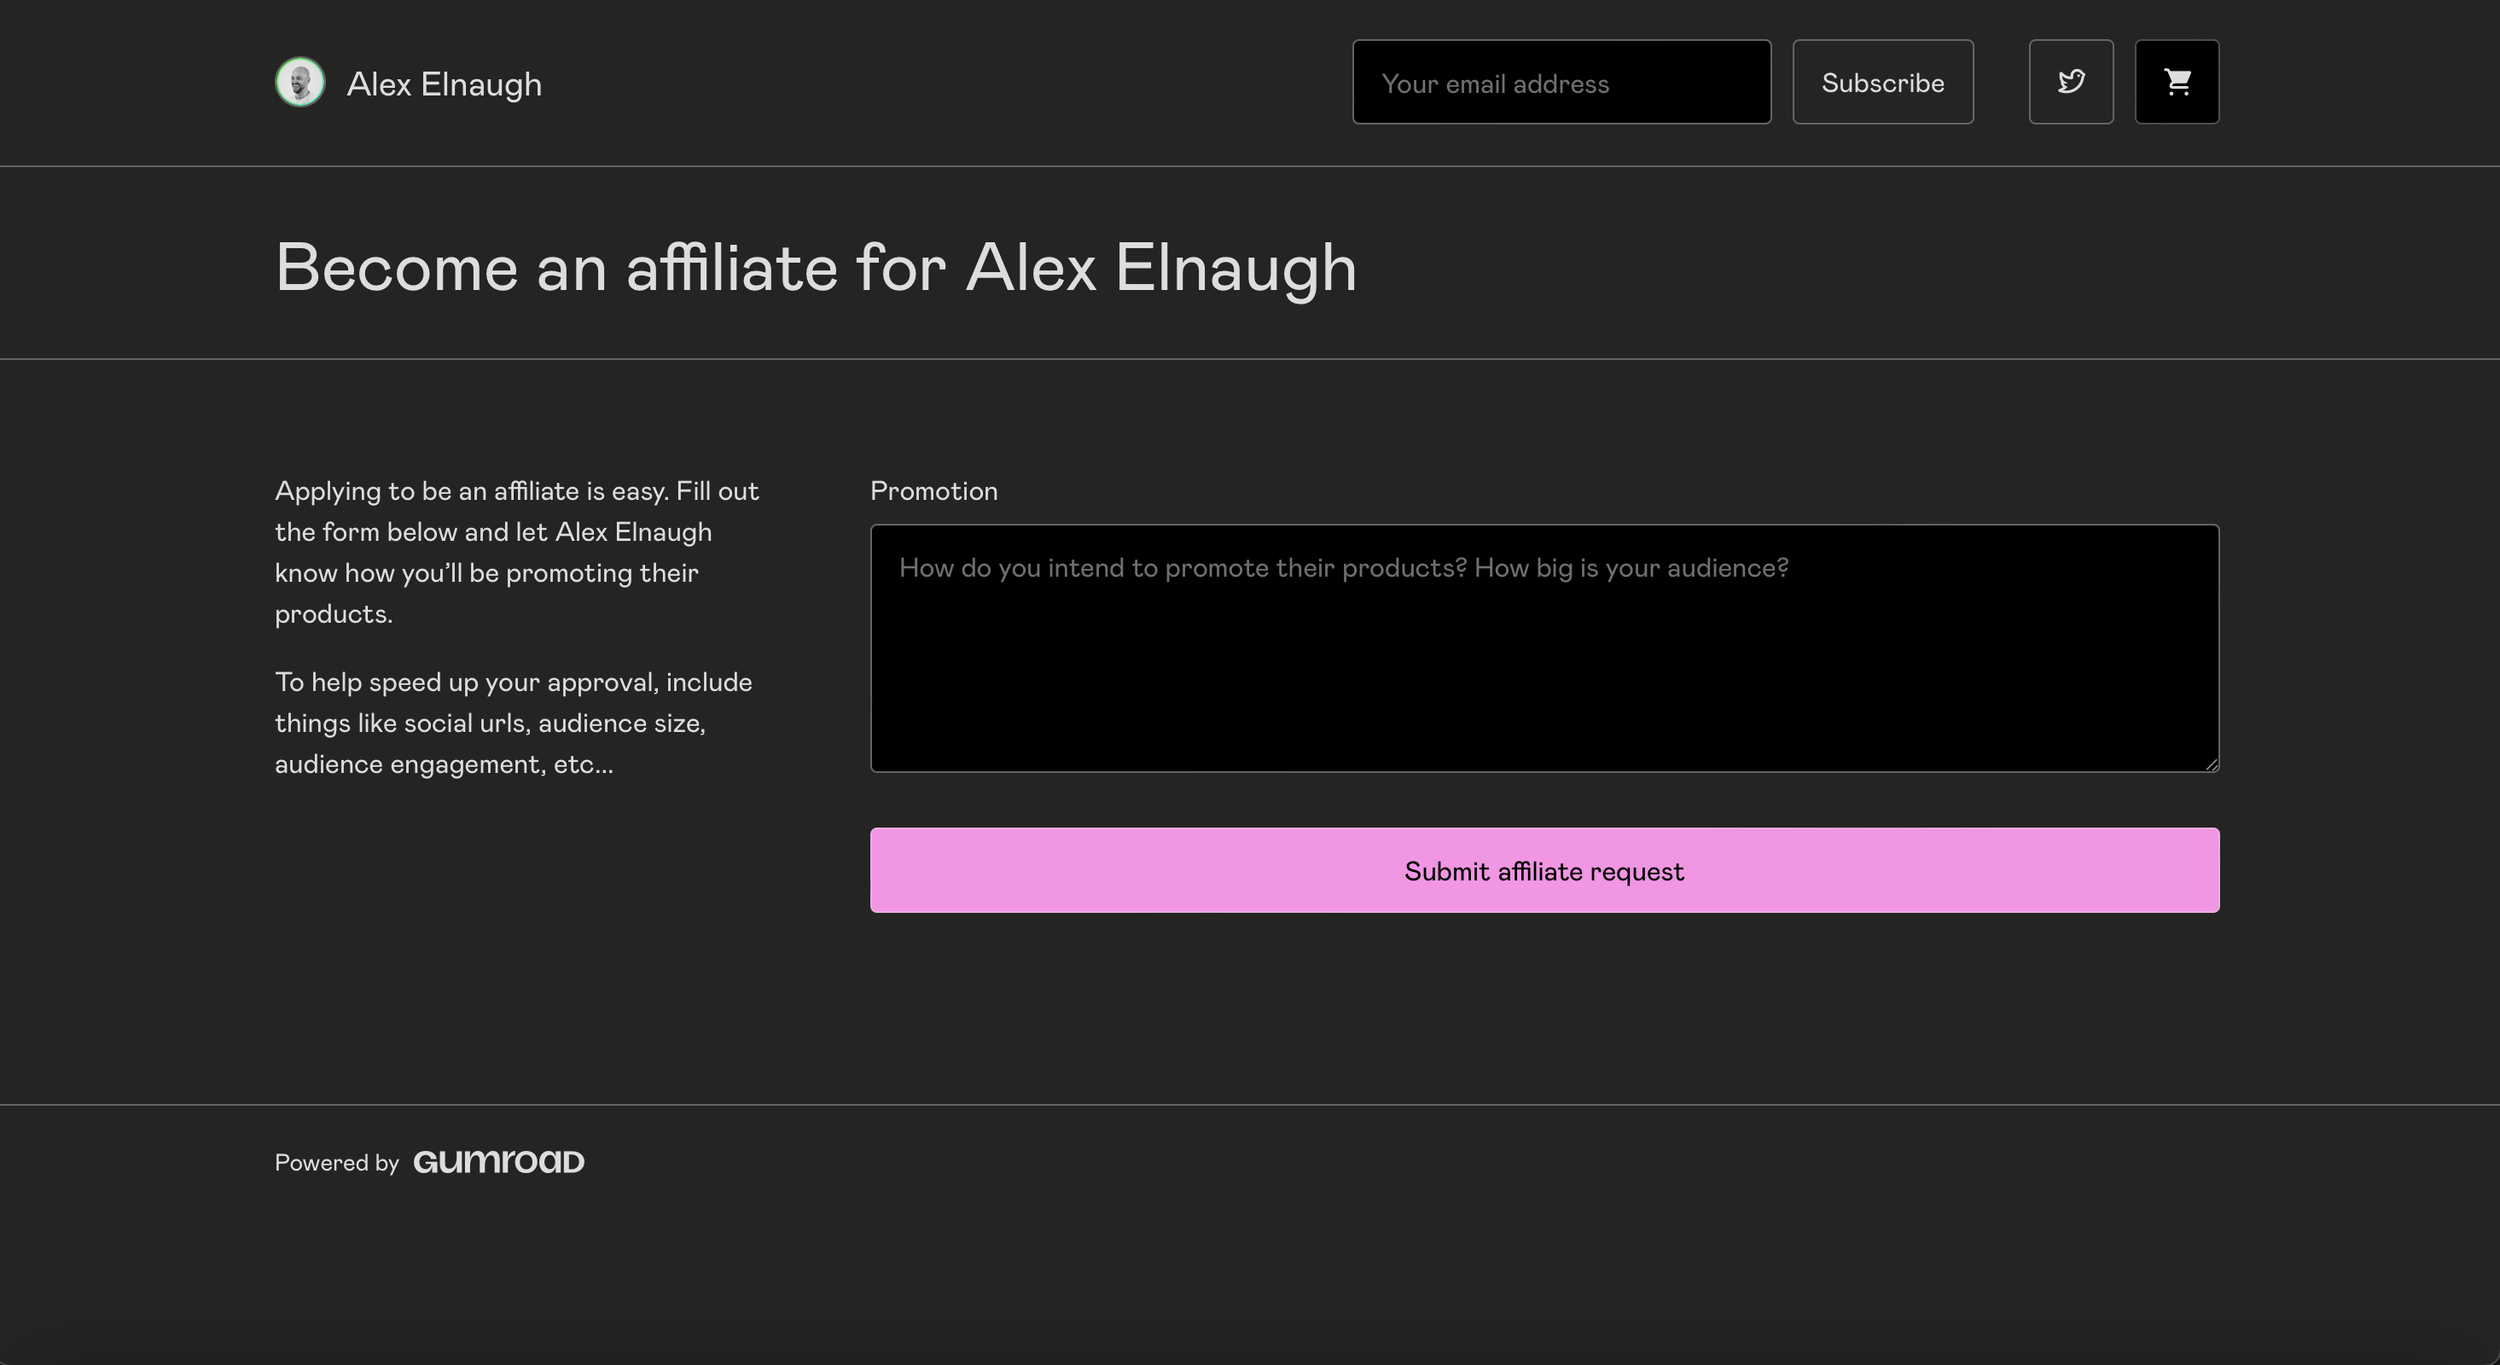The height and width of the screenshot is (1365, 2500).
Task: Click the text "audience engagement, etc..."
Action: pyautogui.click(x=443, y=765)
